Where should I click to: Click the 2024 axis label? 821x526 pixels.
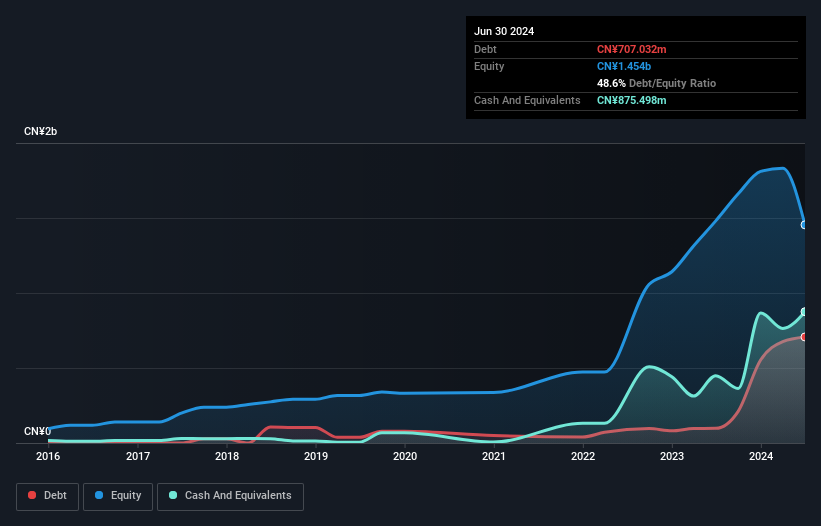pos(761,456)
